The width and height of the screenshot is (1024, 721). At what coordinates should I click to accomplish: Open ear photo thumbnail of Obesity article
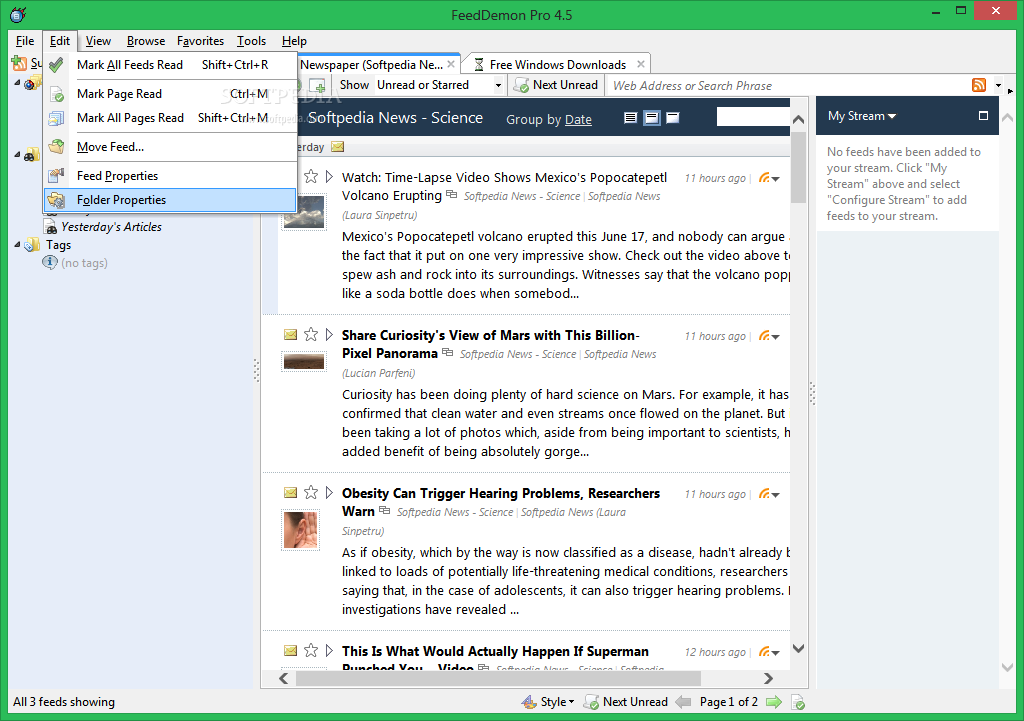pyautogui.click(x=300, y=529)
